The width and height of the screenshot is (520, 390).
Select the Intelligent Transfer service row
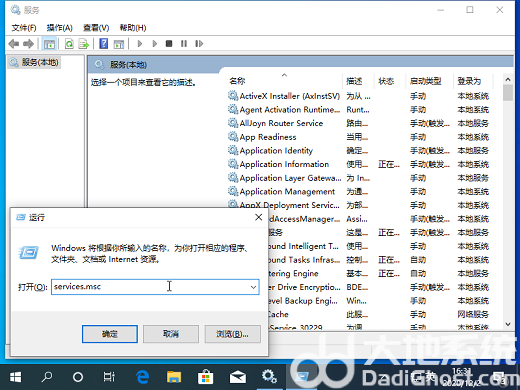[x=380, y=246]
